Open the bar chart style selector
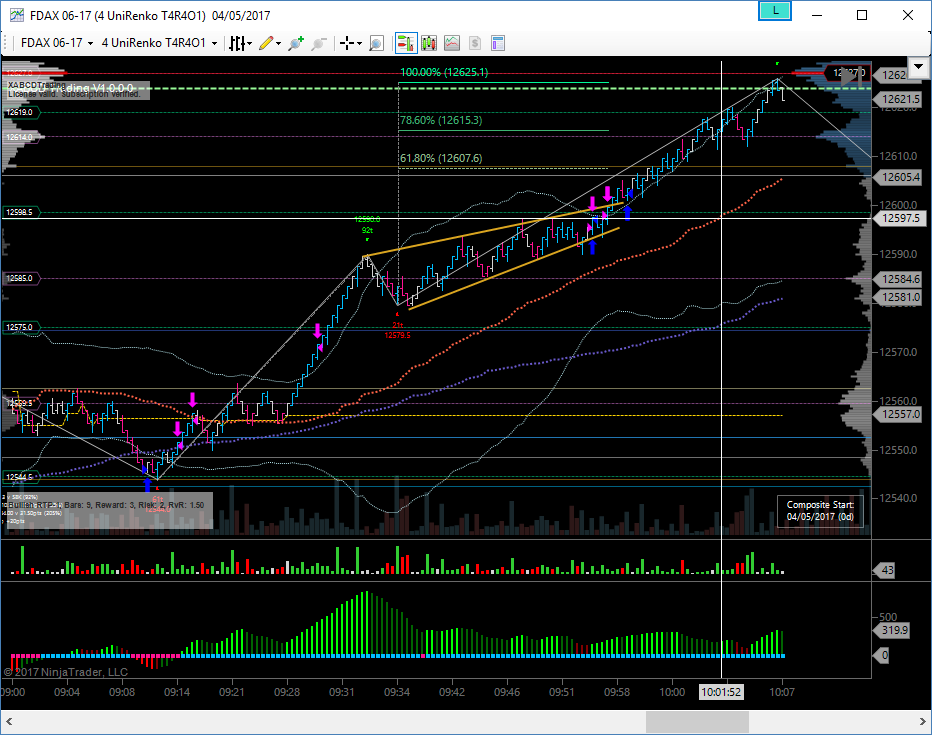This screenshot has width=932, height=735. coord(237,43)
